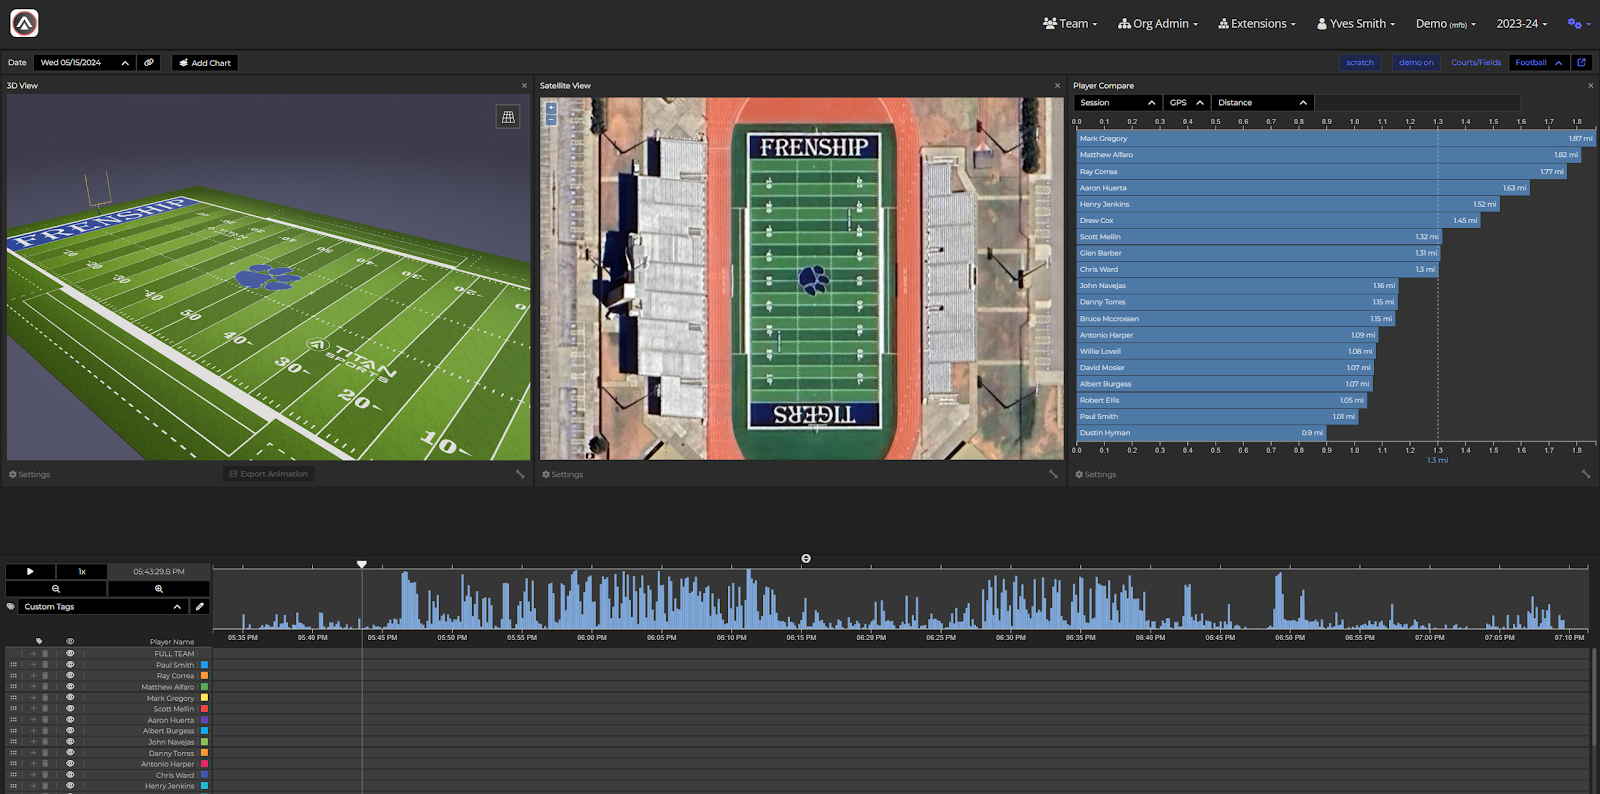
Task: Zoom in the timeline with the magnifier
Action: coord(159,589)
